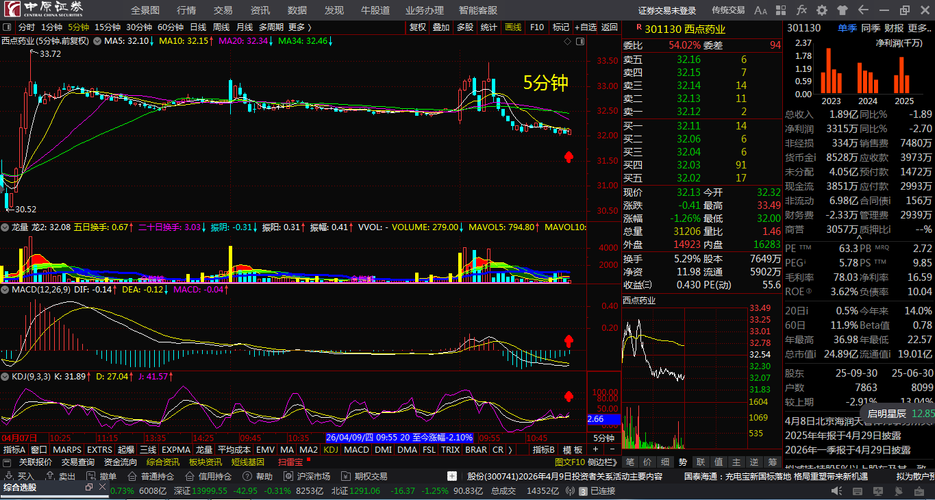Switch to the 筹 chip tab

pos(773,462)
